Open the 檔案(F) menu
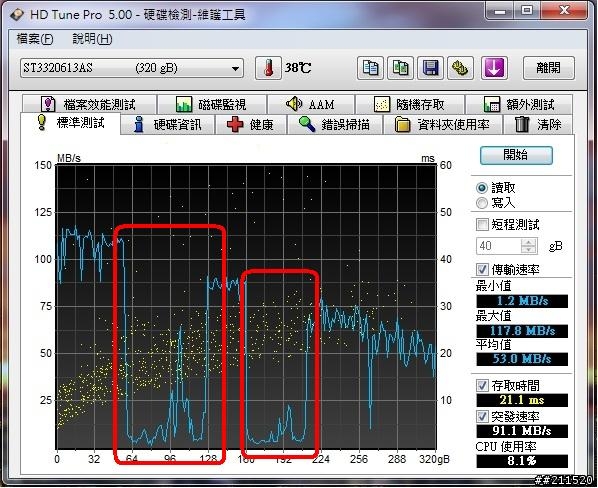Screen dimensions: 598x488 (x=35, y=39)
